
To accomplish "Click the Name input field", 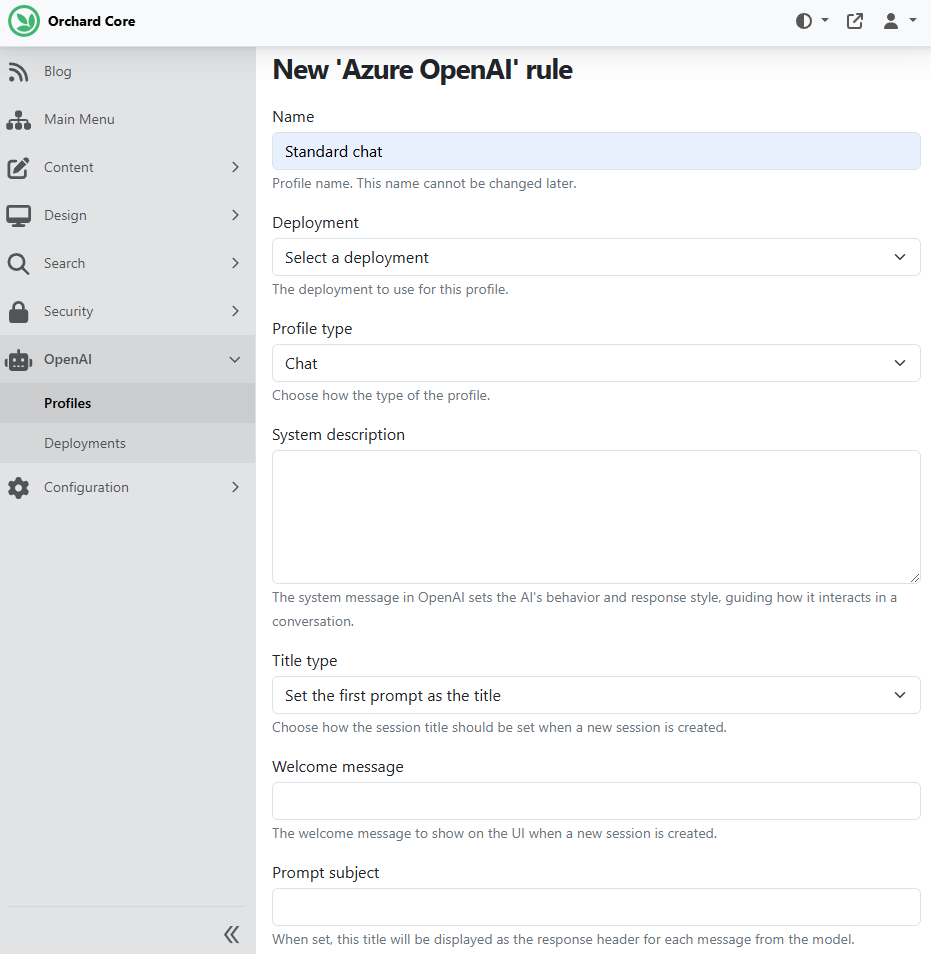I will click(596, 151).
